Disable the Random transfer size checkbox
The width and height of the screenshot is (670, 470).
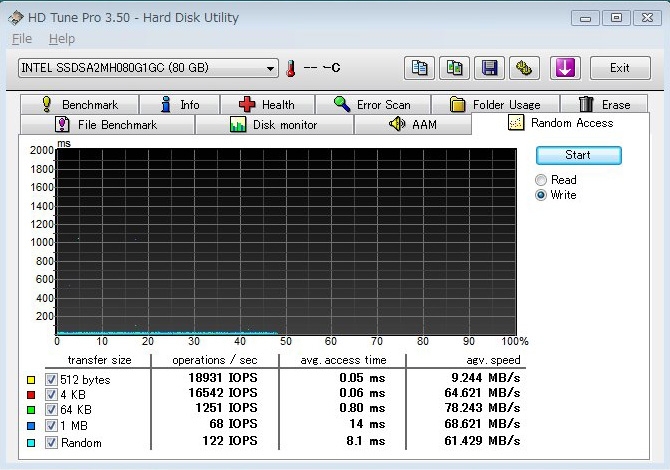(x=51, y=442)
